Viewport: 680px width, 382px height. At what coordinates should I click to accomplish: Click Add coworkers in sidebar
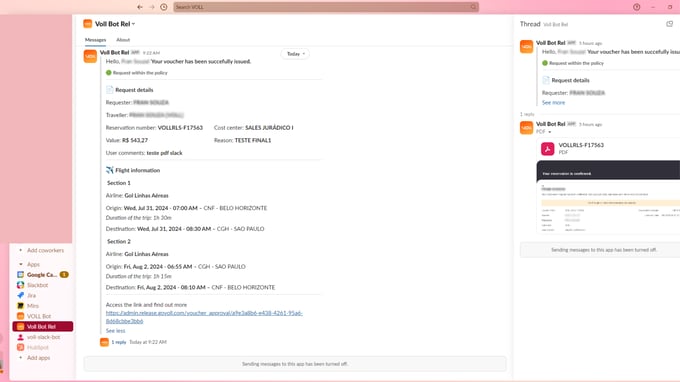pyautogui.click(x=45, y=251)
